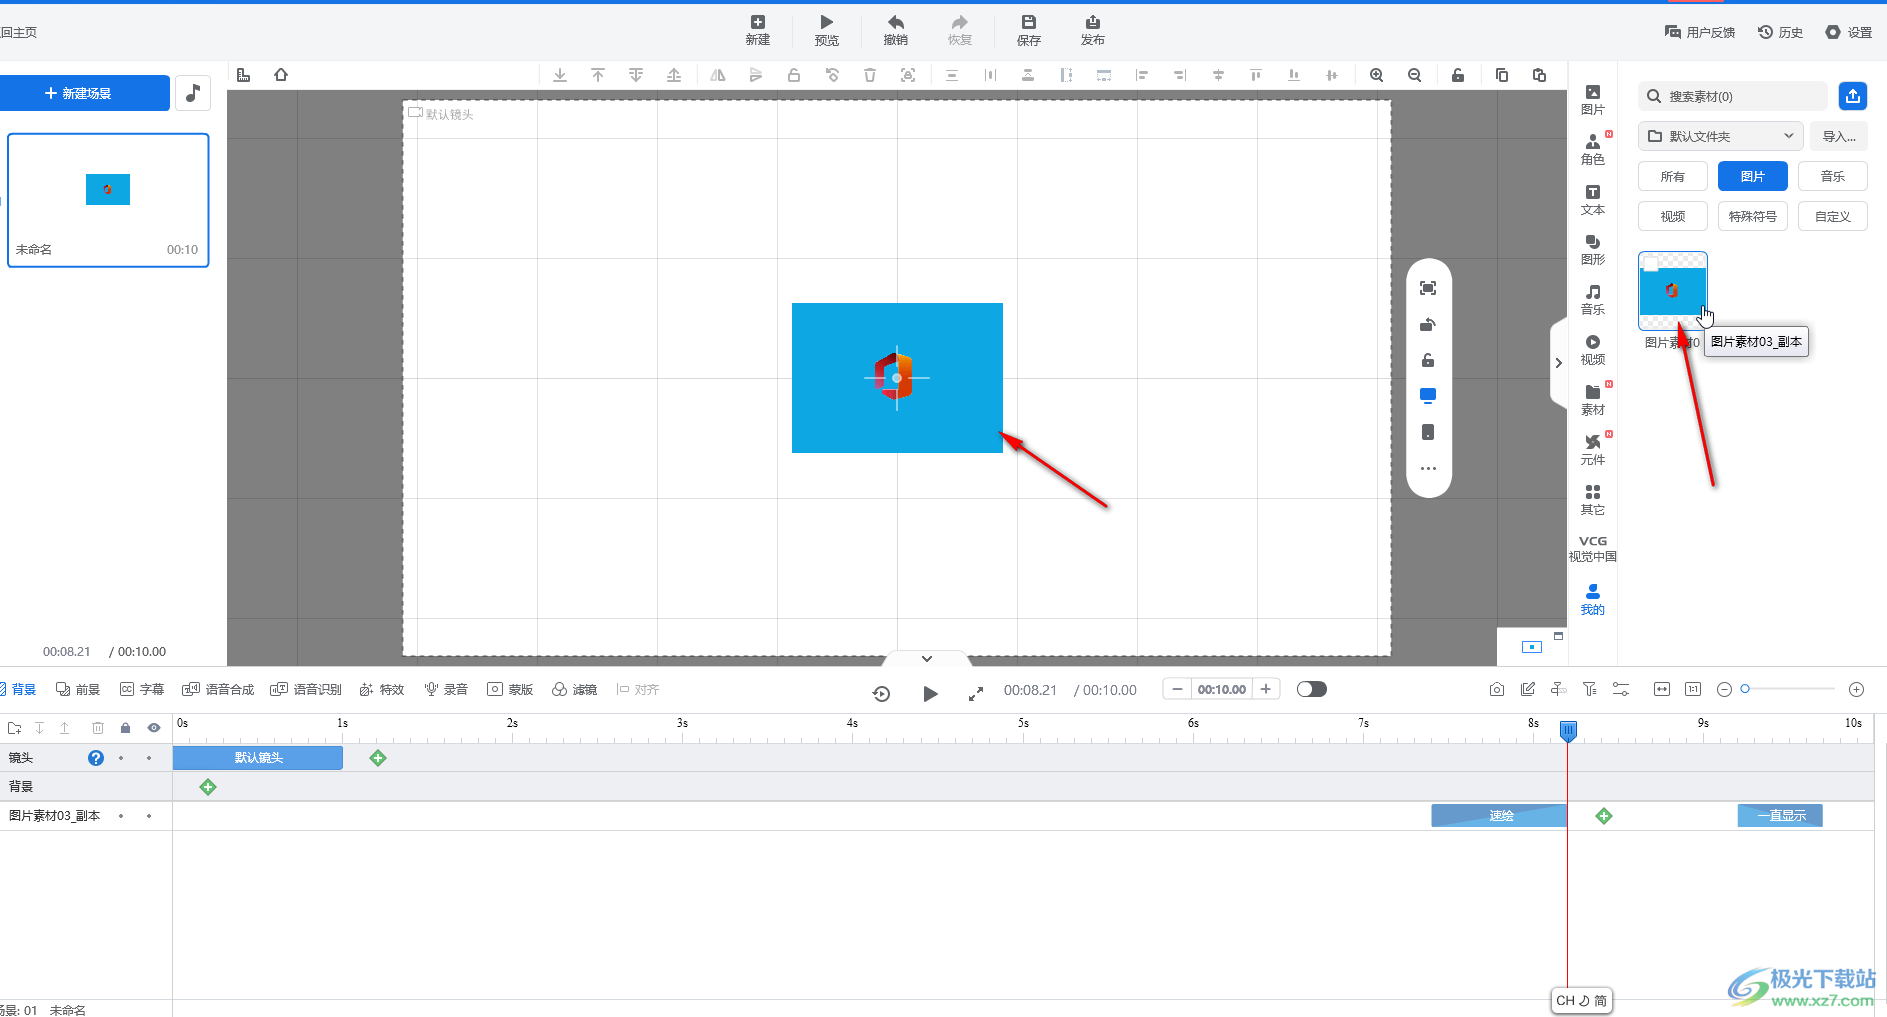Screen dimensions: 1887x1017
Task: Open the 特效 effects tool
Action: 382,689
